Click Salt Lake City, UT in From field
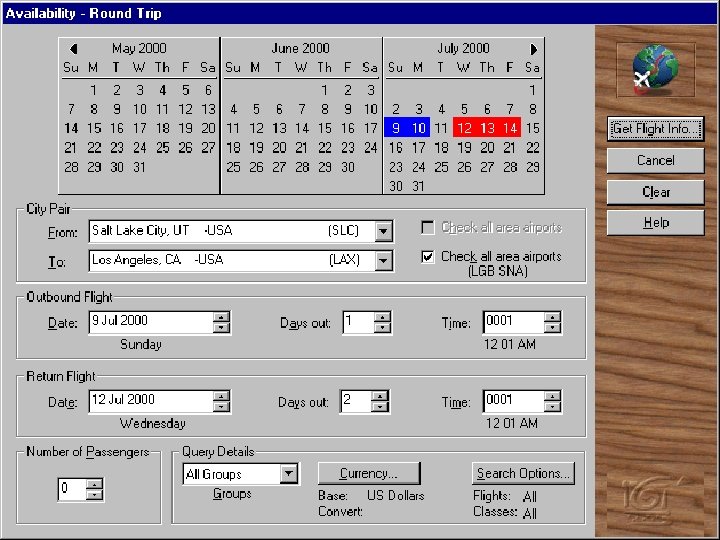Screen dimensions: 720x540 coord(141,230)
